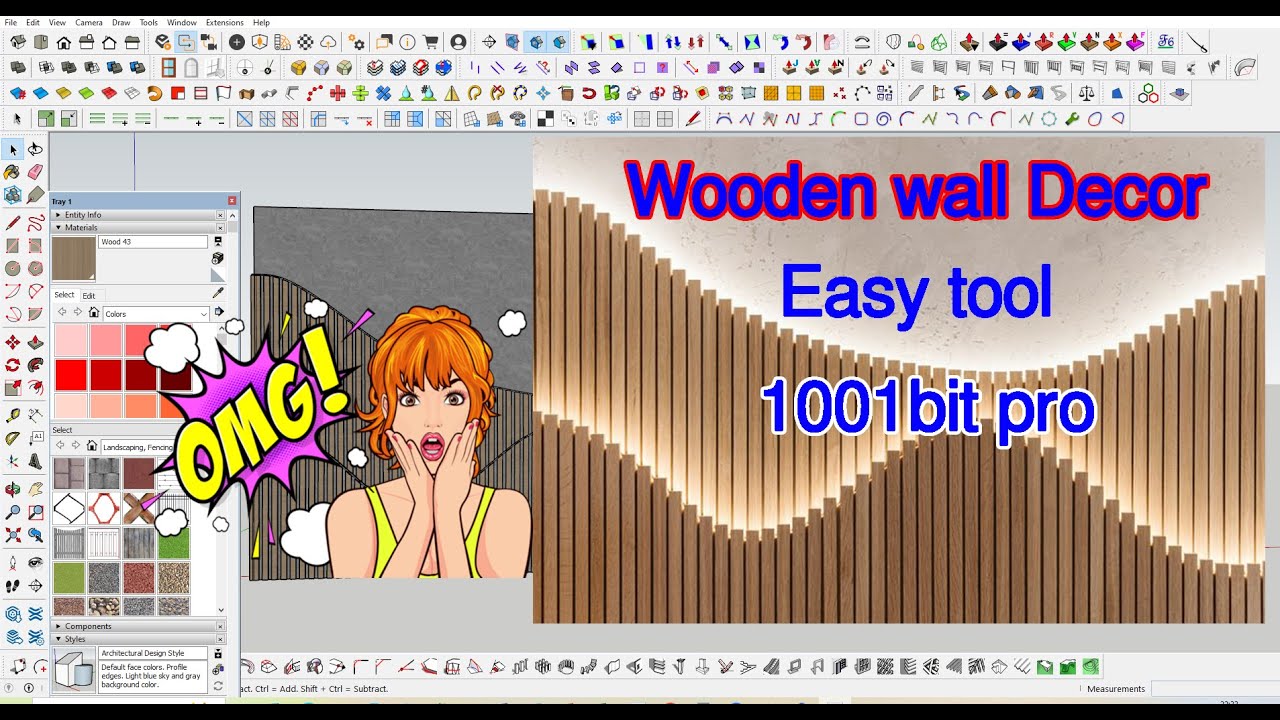Open the Camera menu
Viewport: 1280px width, 720px height.
tap(89, 22)
